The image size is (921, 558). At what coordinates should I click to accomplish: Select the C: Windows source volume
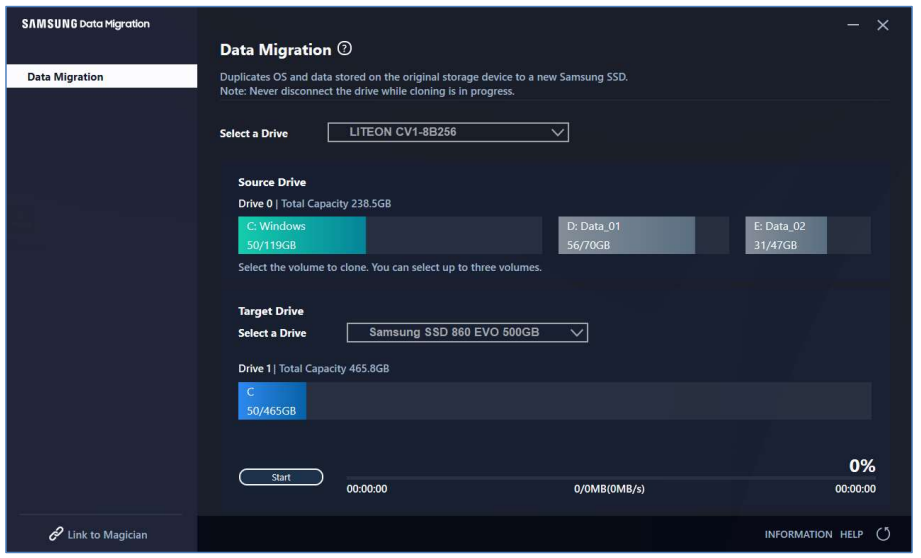[390, 236]
